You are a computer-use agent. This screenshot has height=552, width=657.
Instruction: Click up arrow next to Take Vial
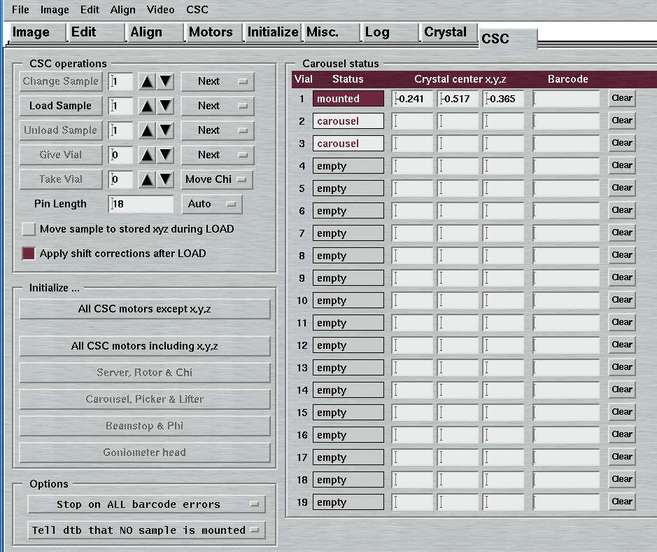click(149, 180)
